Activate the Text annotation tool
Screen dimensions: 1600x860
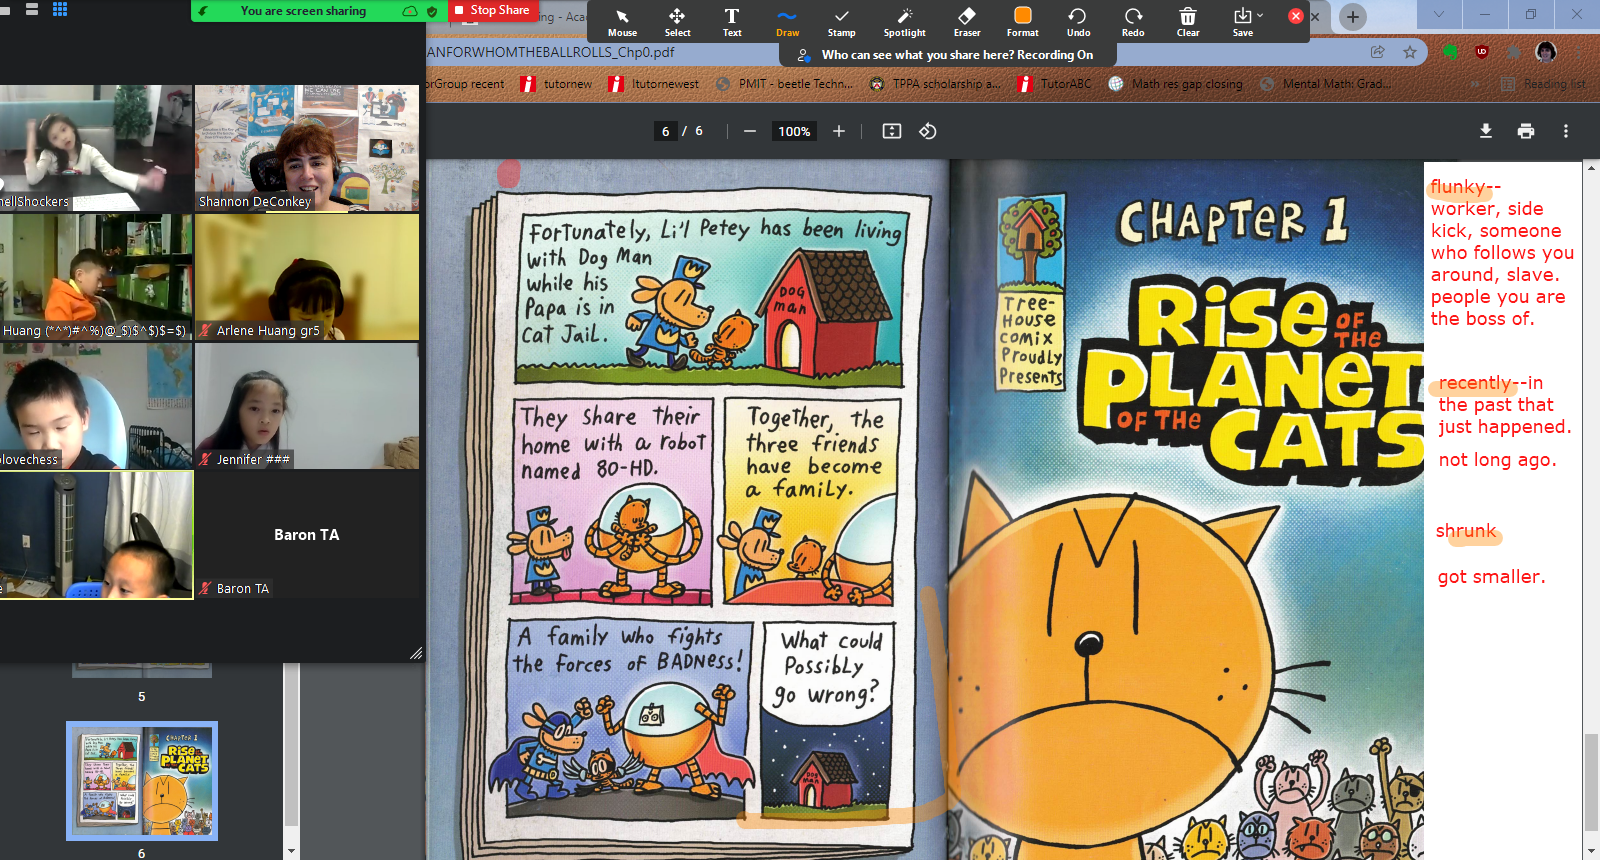point(732,22)
